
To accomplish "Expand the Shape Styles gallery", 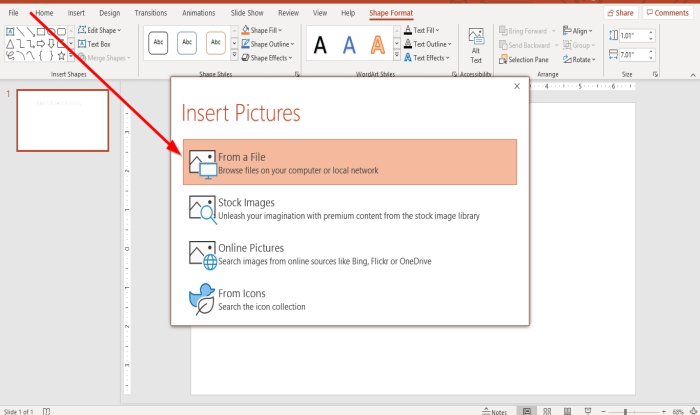I will 234,55.
